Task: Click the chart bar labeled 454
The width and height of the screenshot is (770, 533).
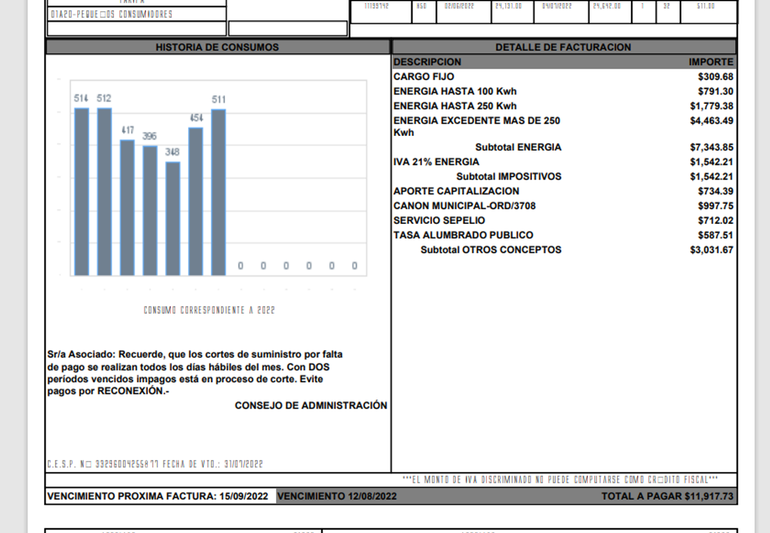Action: pyautogui.click(x=196, y=201)
